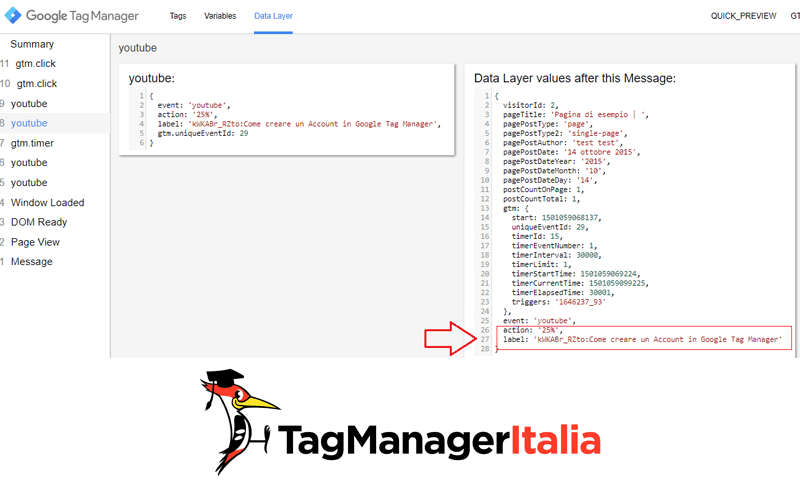Select event 1 Message

pos(32,262)
